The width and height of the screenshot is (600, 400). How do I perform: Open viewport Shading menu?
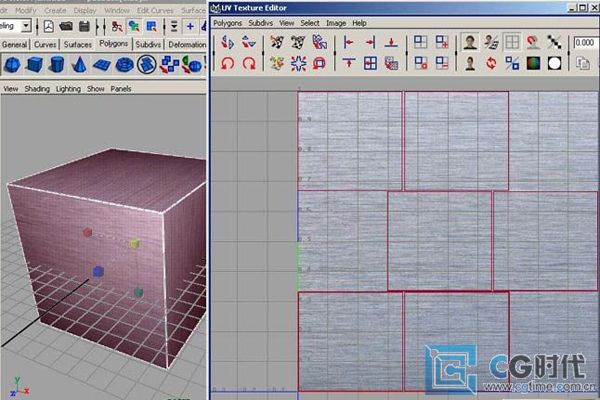pos(37,89)
